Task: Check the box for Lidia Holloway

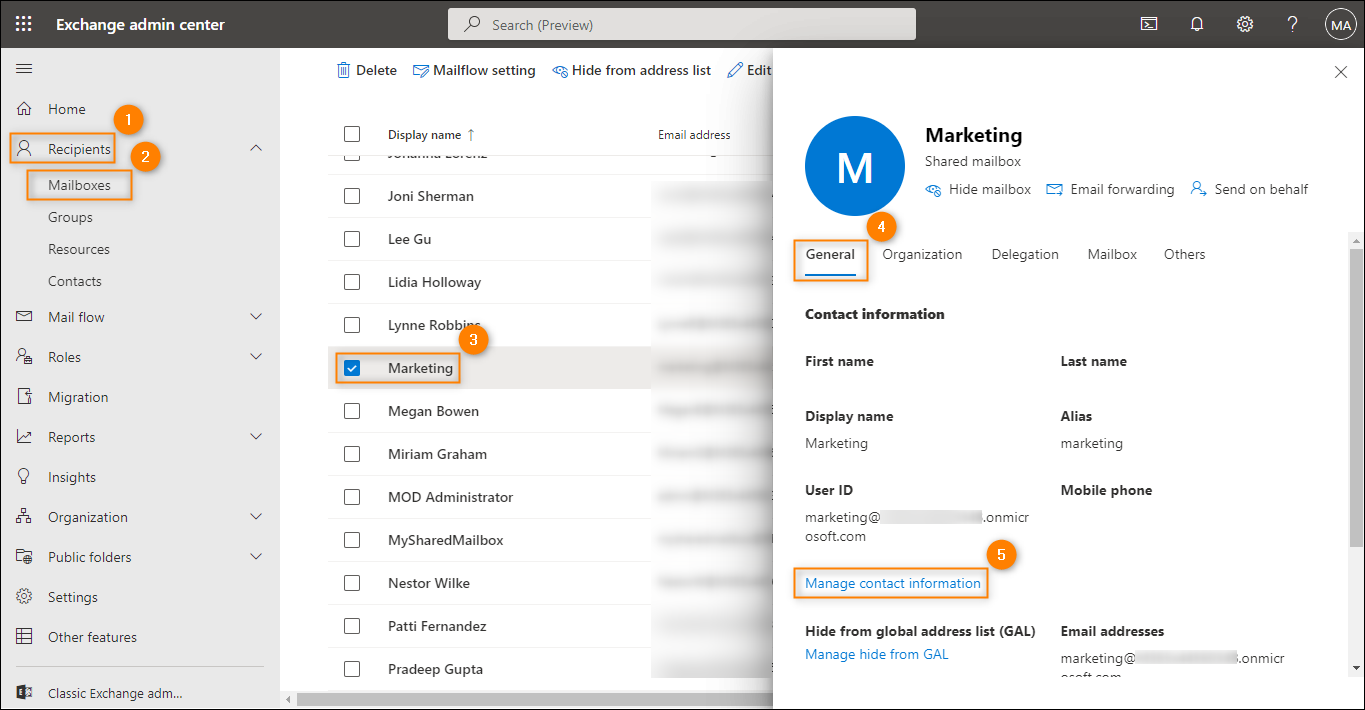Action: 352,282
